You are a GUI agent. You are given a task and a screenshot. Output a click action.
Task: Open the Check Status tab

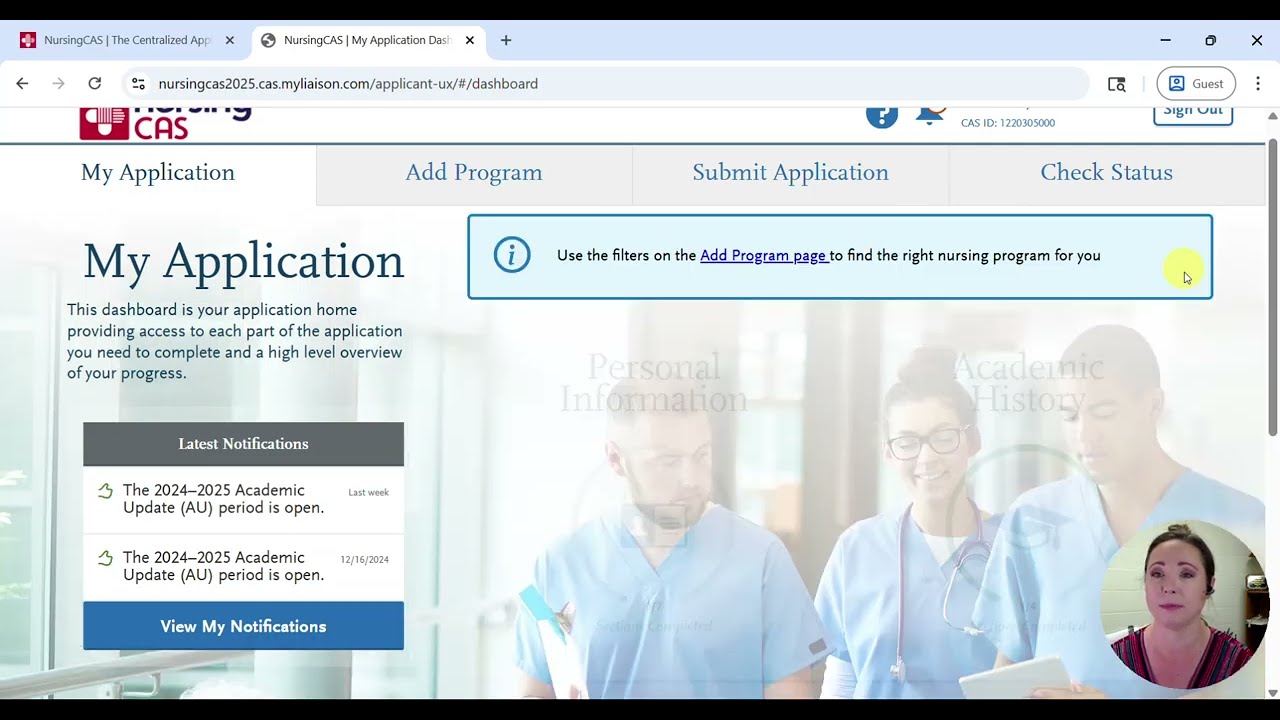pyautogui.click(x=1106, y=172)
